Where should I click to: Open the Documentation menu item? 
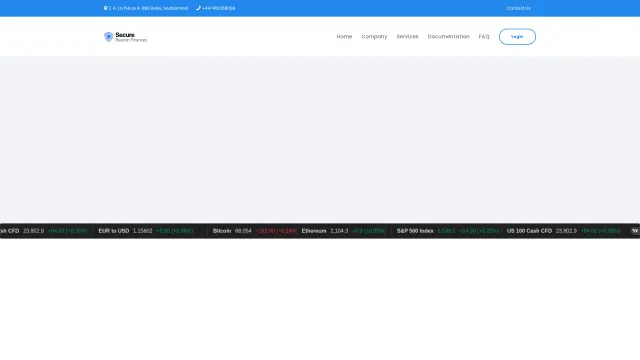(449, 37)
